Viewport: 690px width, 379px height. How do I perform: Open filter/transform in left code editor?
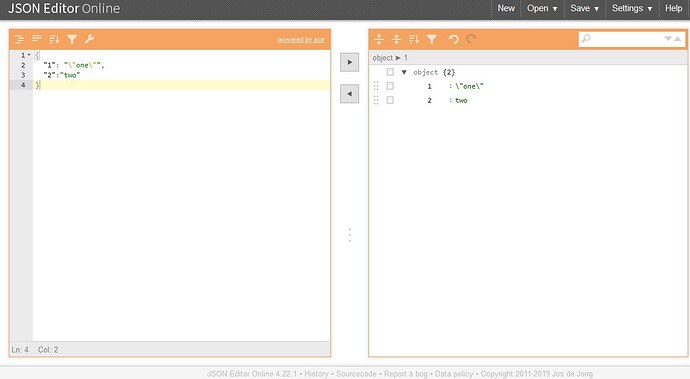72,39
